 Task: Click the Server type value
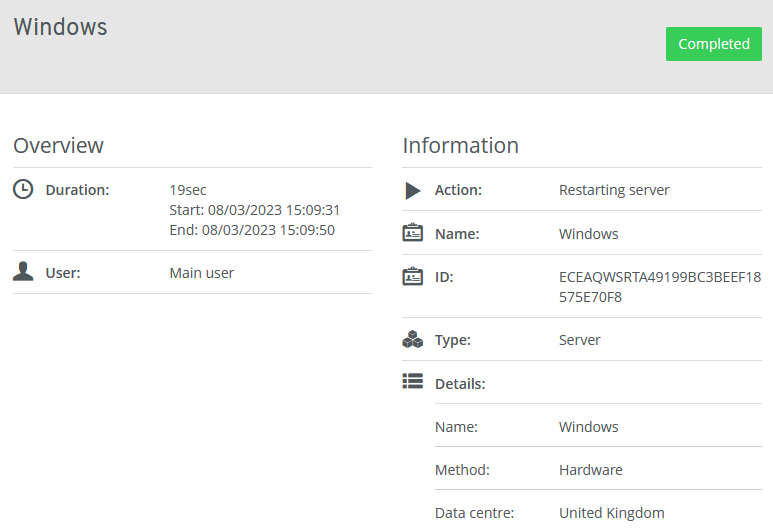580,340
